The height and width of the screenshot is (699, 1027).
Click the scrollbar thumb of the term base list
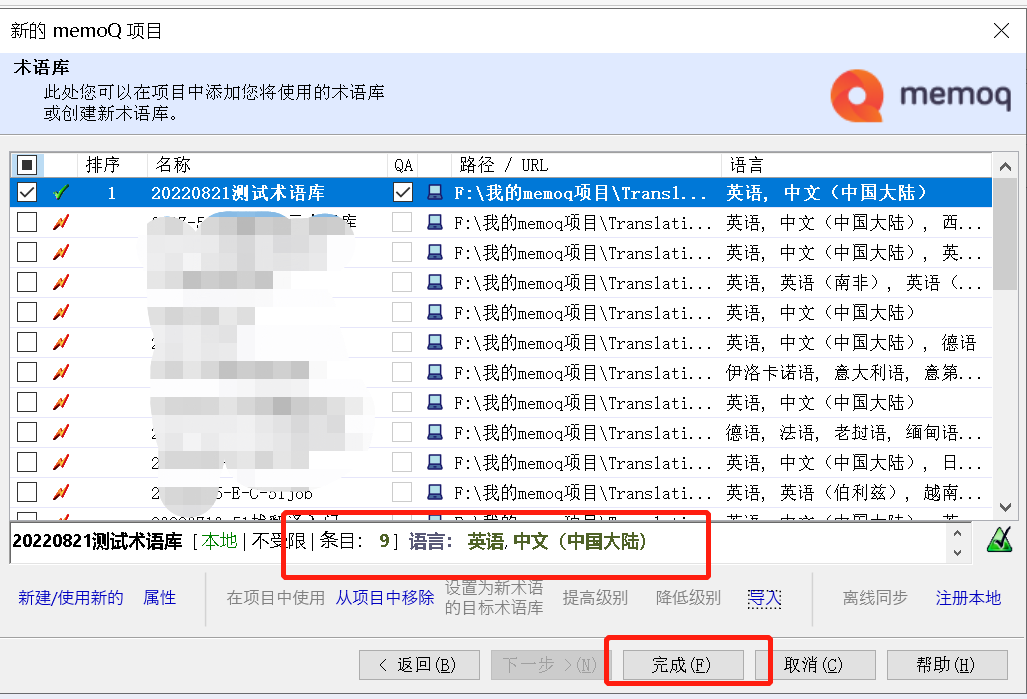pos(1005,233)
